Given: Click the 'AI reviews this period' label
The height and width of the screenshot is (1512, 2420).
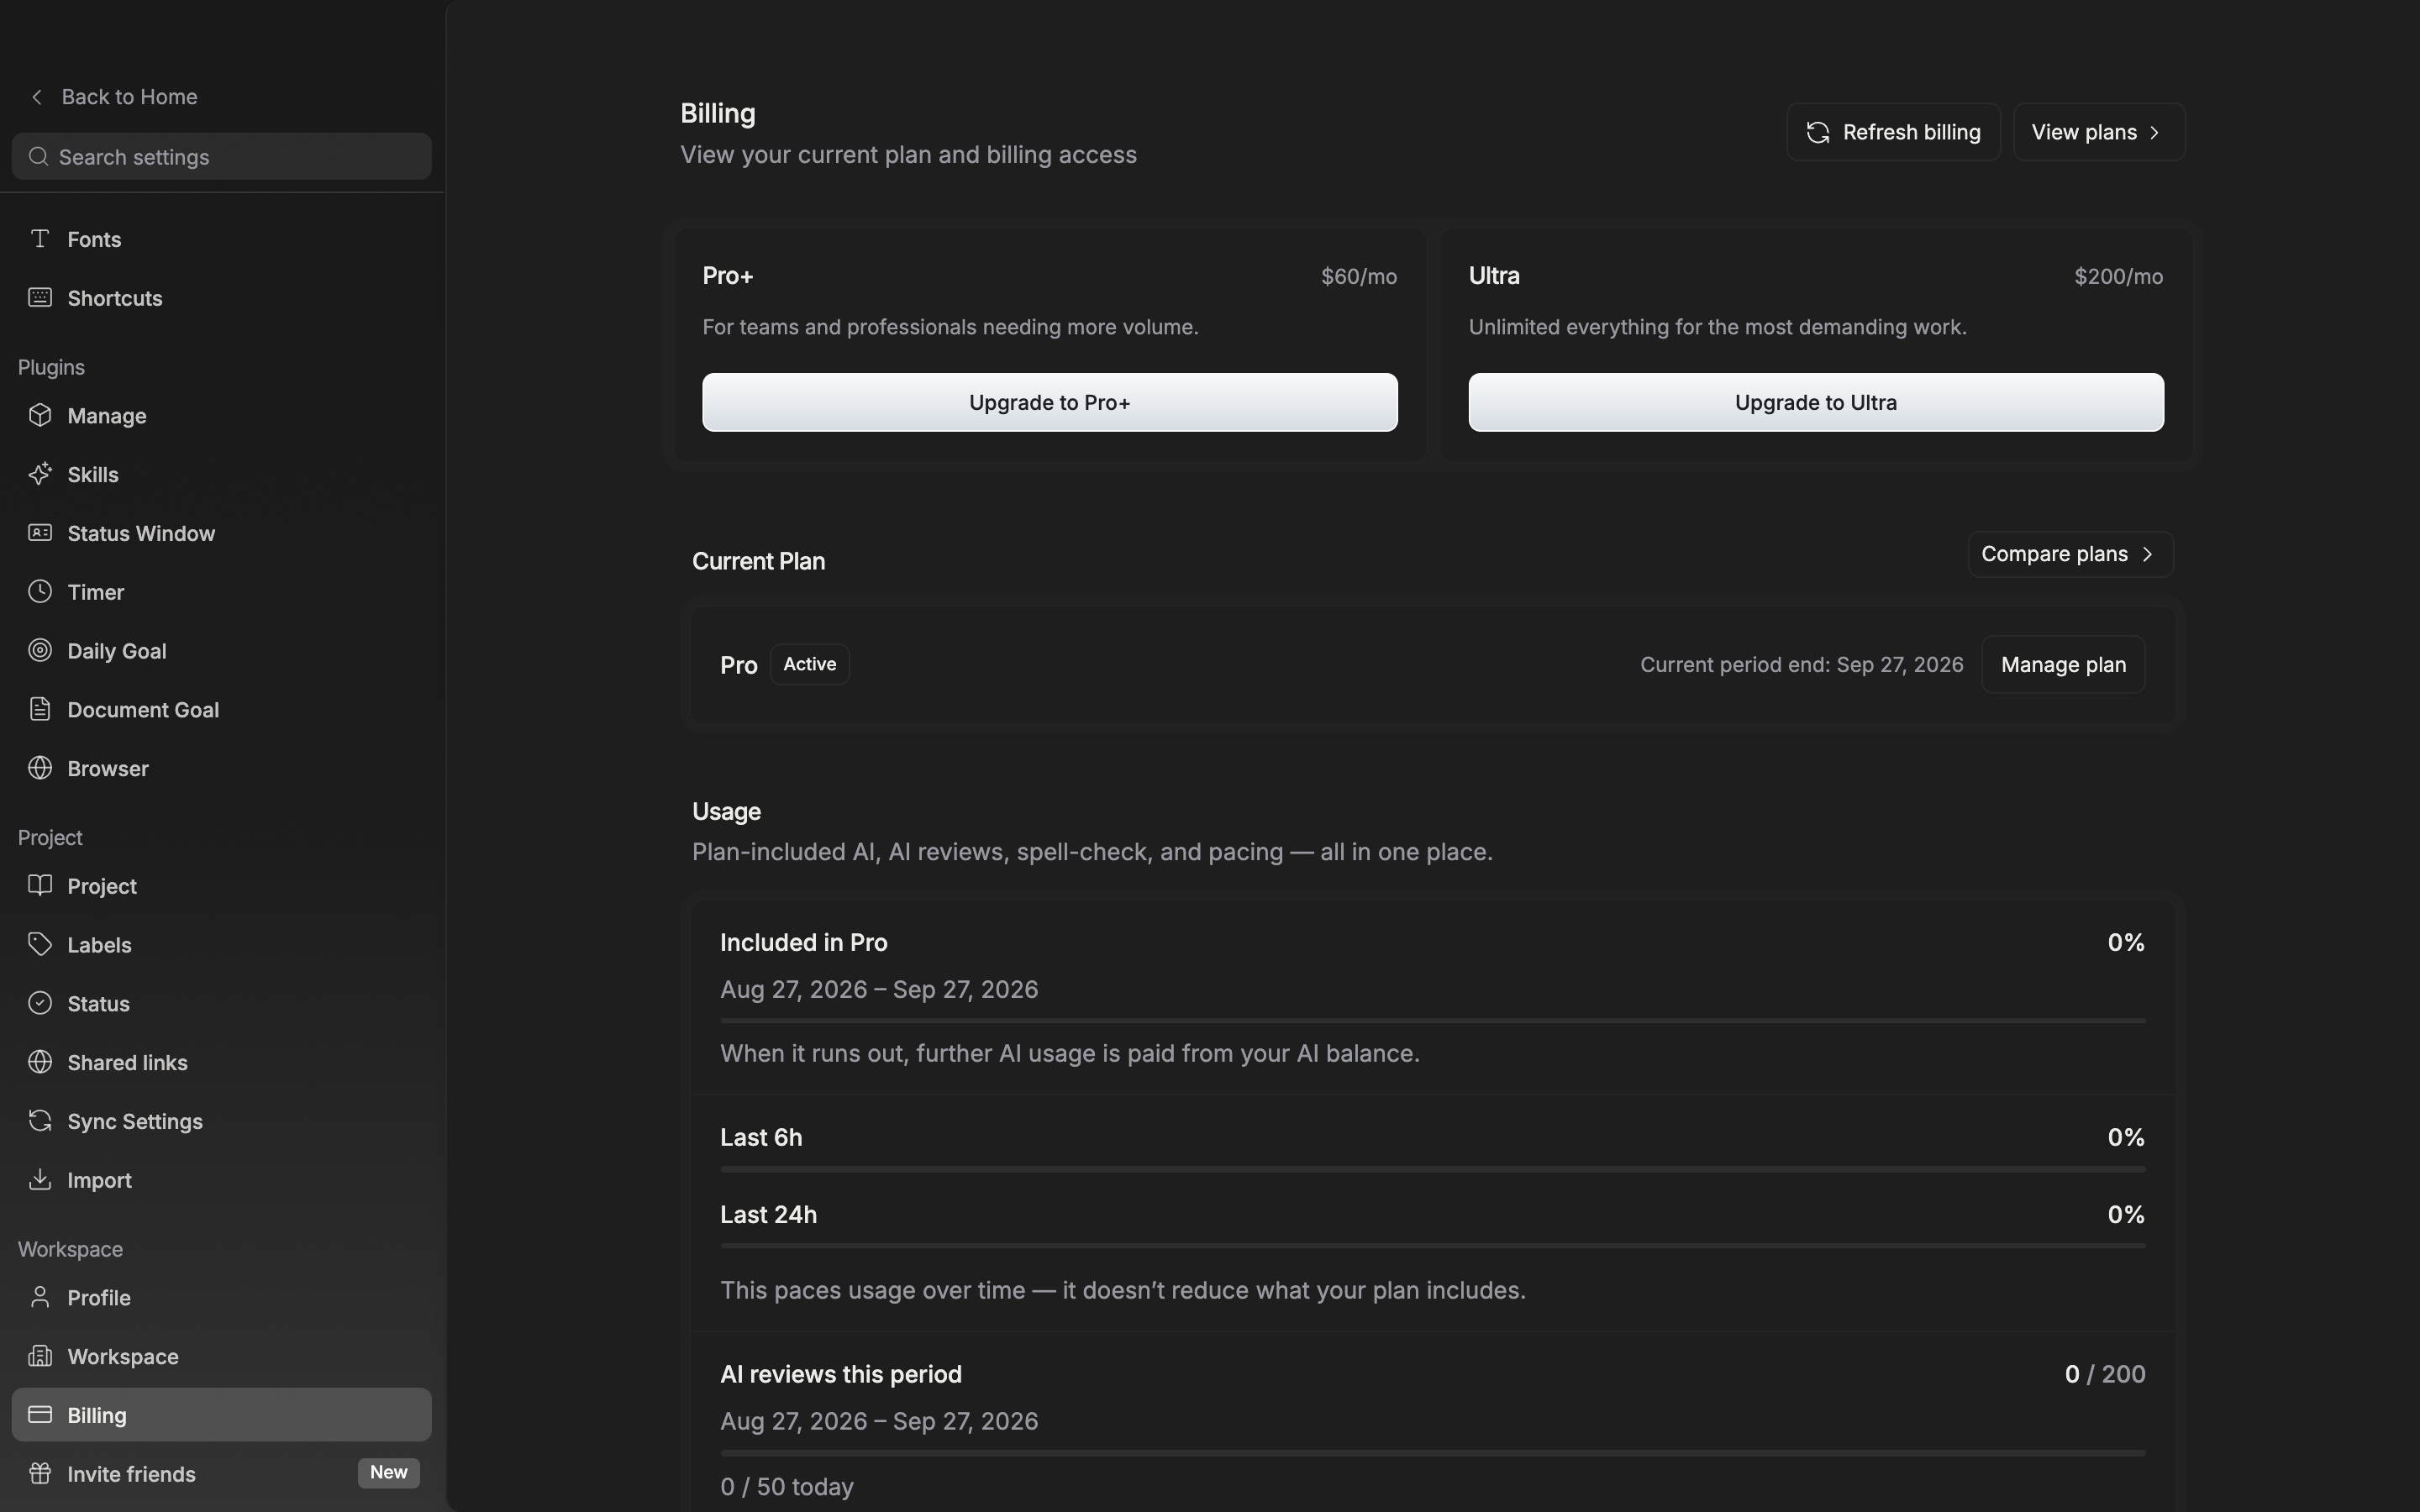Looking at the screenshot, I should point(841,1374).
